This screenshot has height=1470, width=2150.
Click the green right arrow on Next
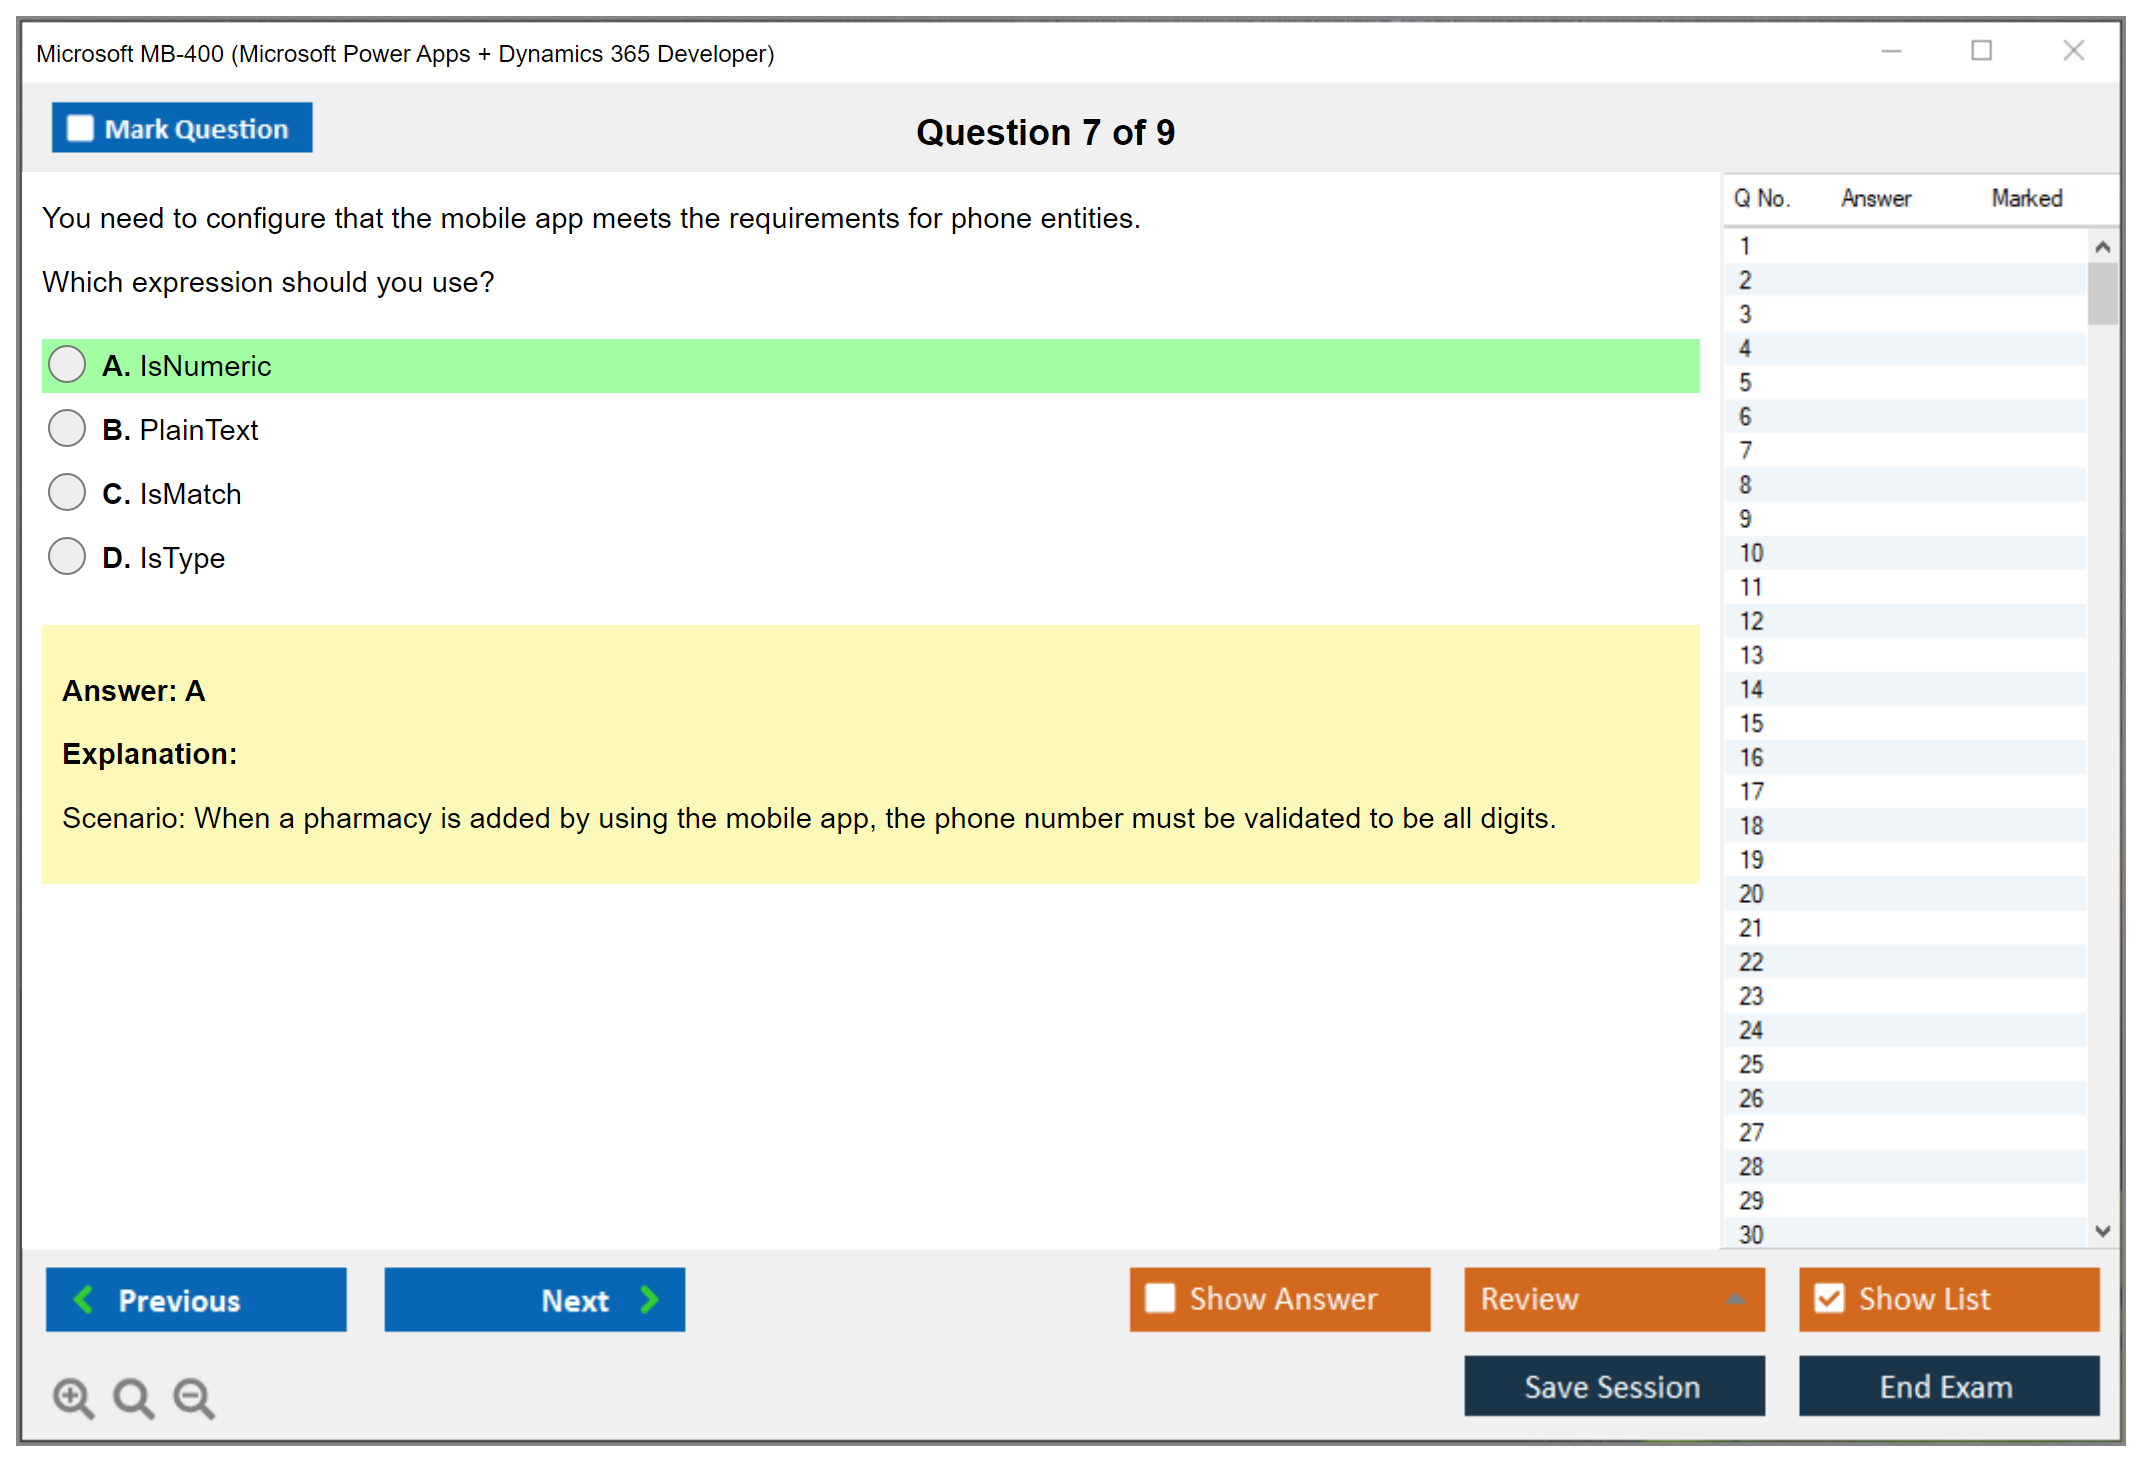649,1299
